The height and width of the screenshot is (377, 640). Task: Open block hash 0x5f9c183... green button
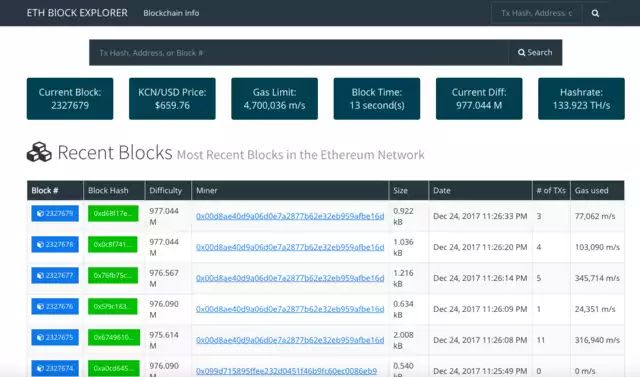tap(113, 306)
